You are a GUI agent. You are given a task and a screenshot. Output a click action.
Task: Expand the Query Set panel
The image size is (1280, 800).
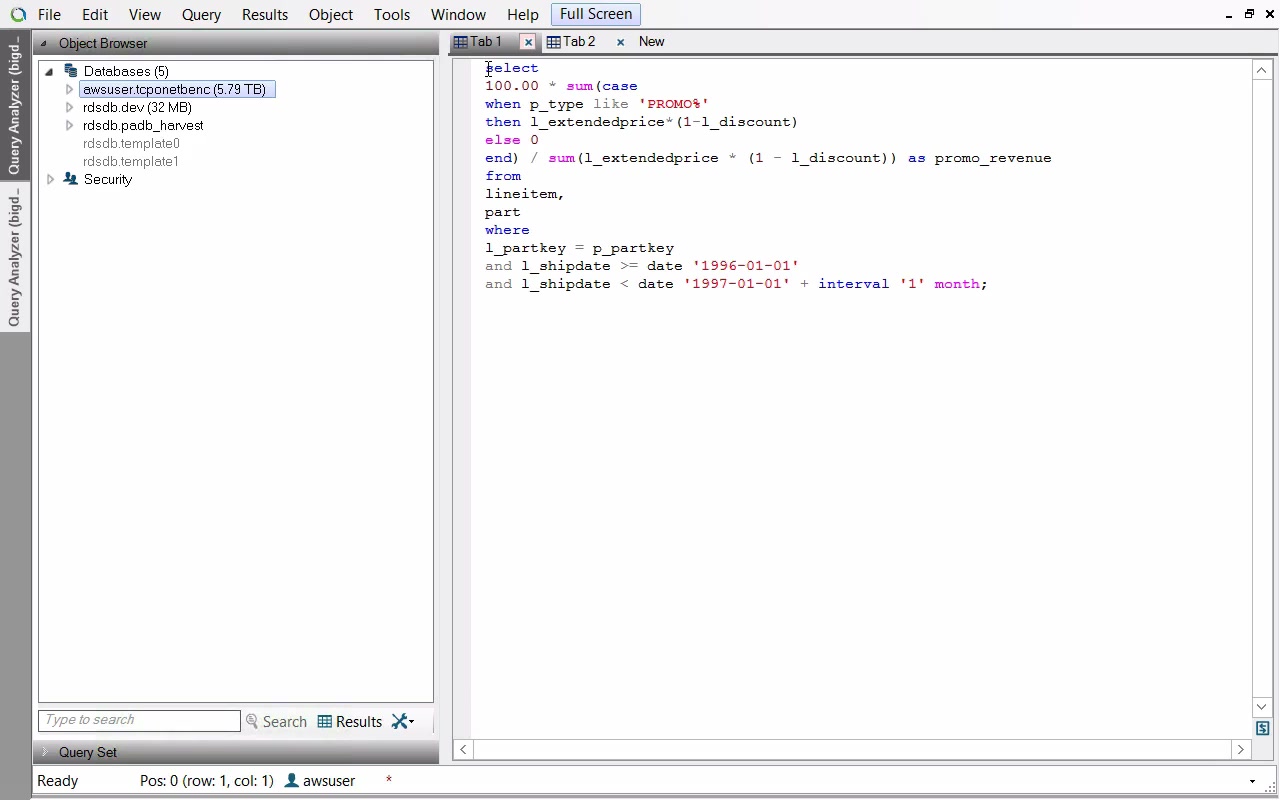(44, 752)
